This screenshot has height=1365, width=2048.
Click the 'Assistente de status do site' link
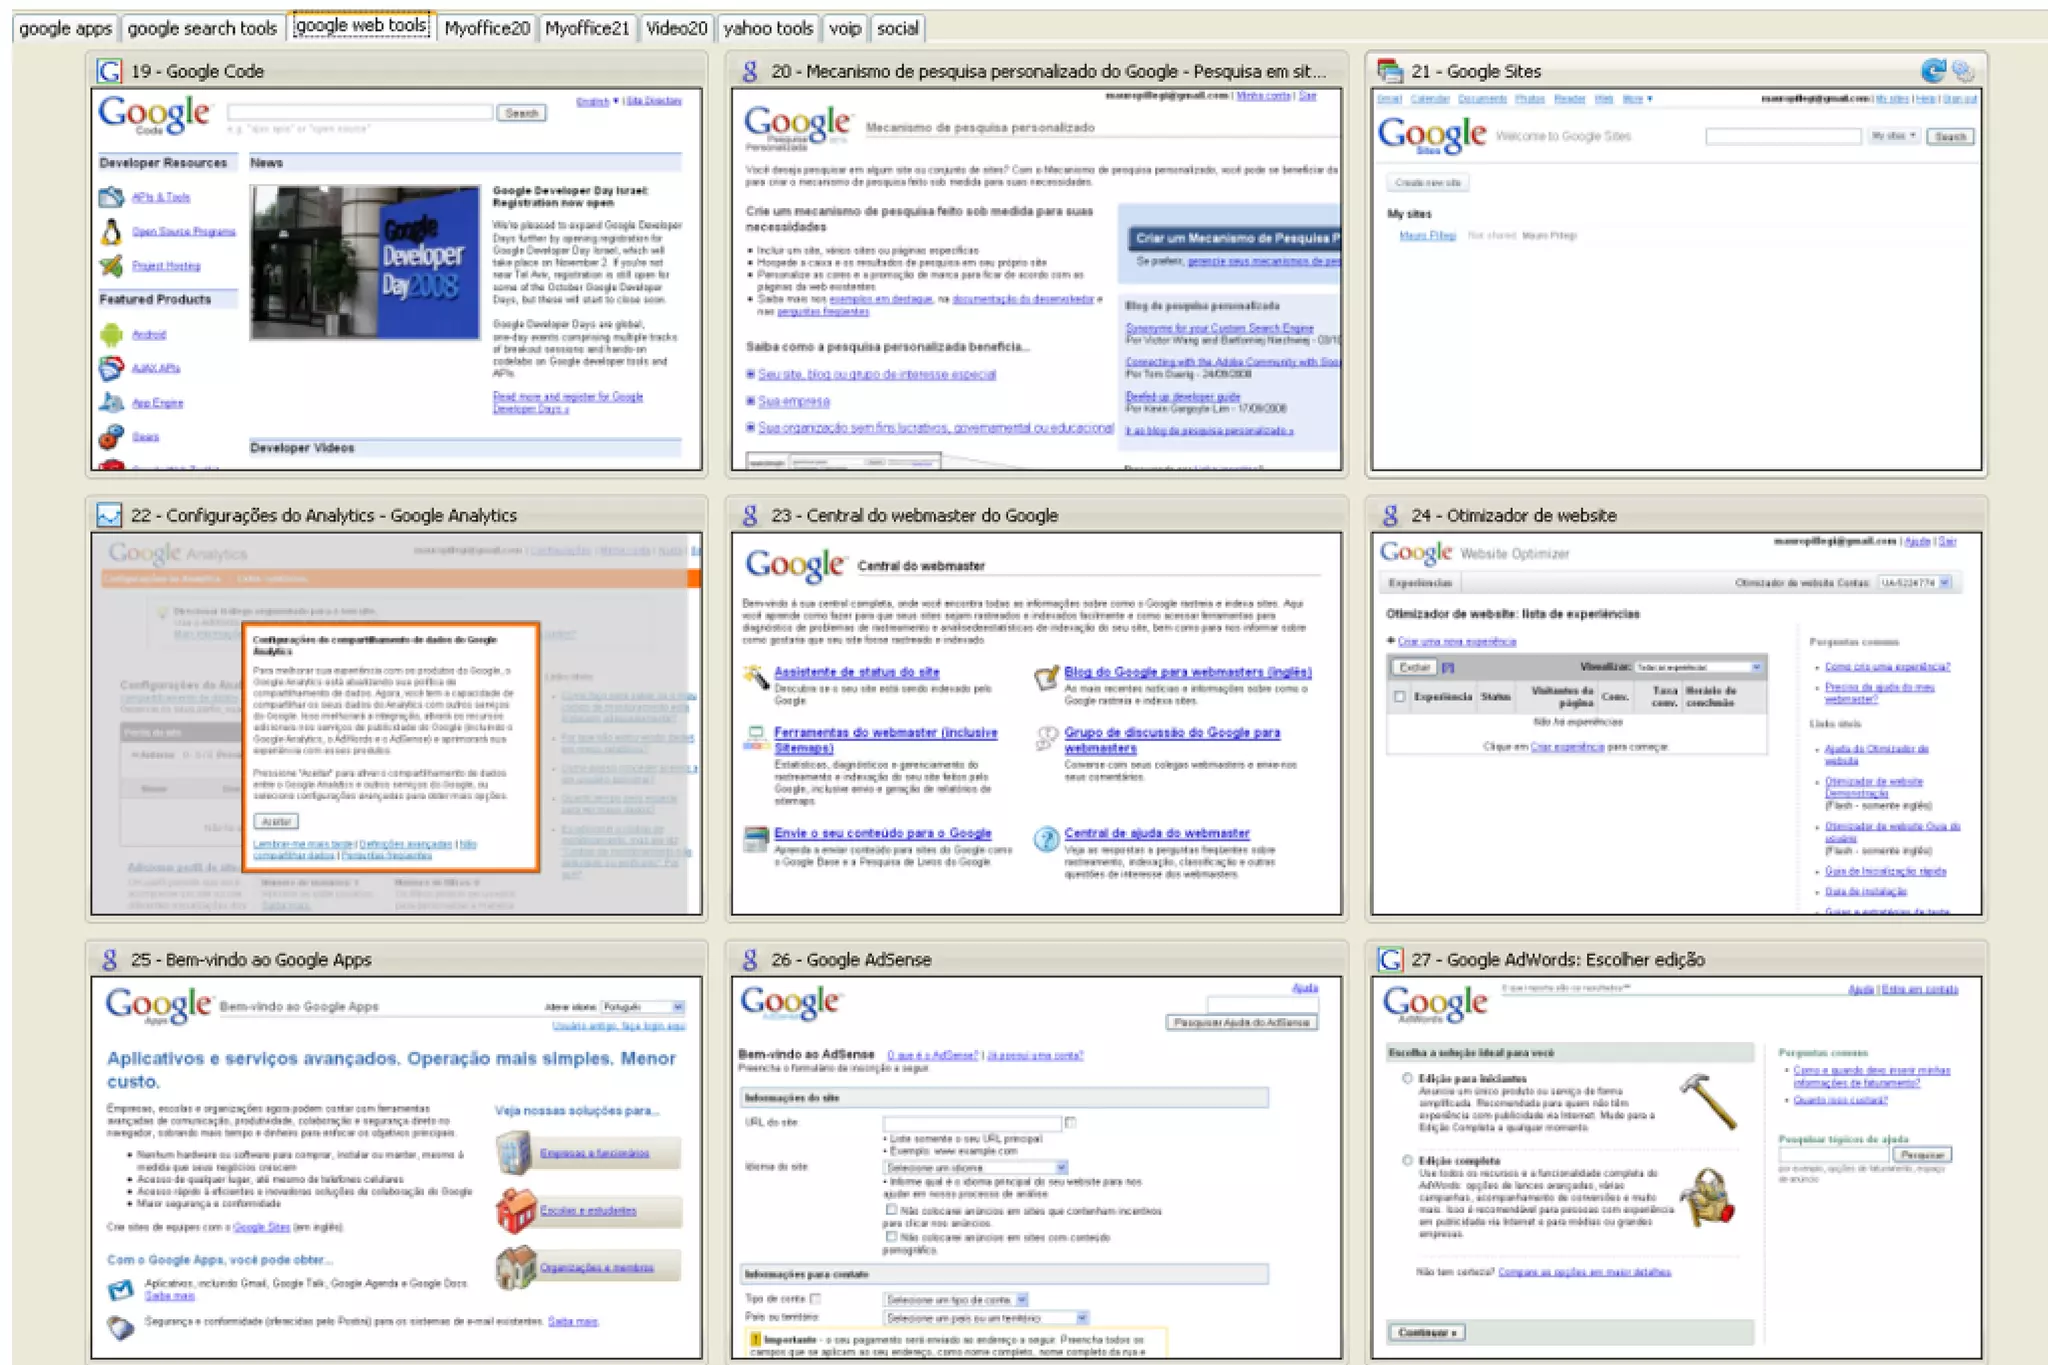[x=856, y=672]
